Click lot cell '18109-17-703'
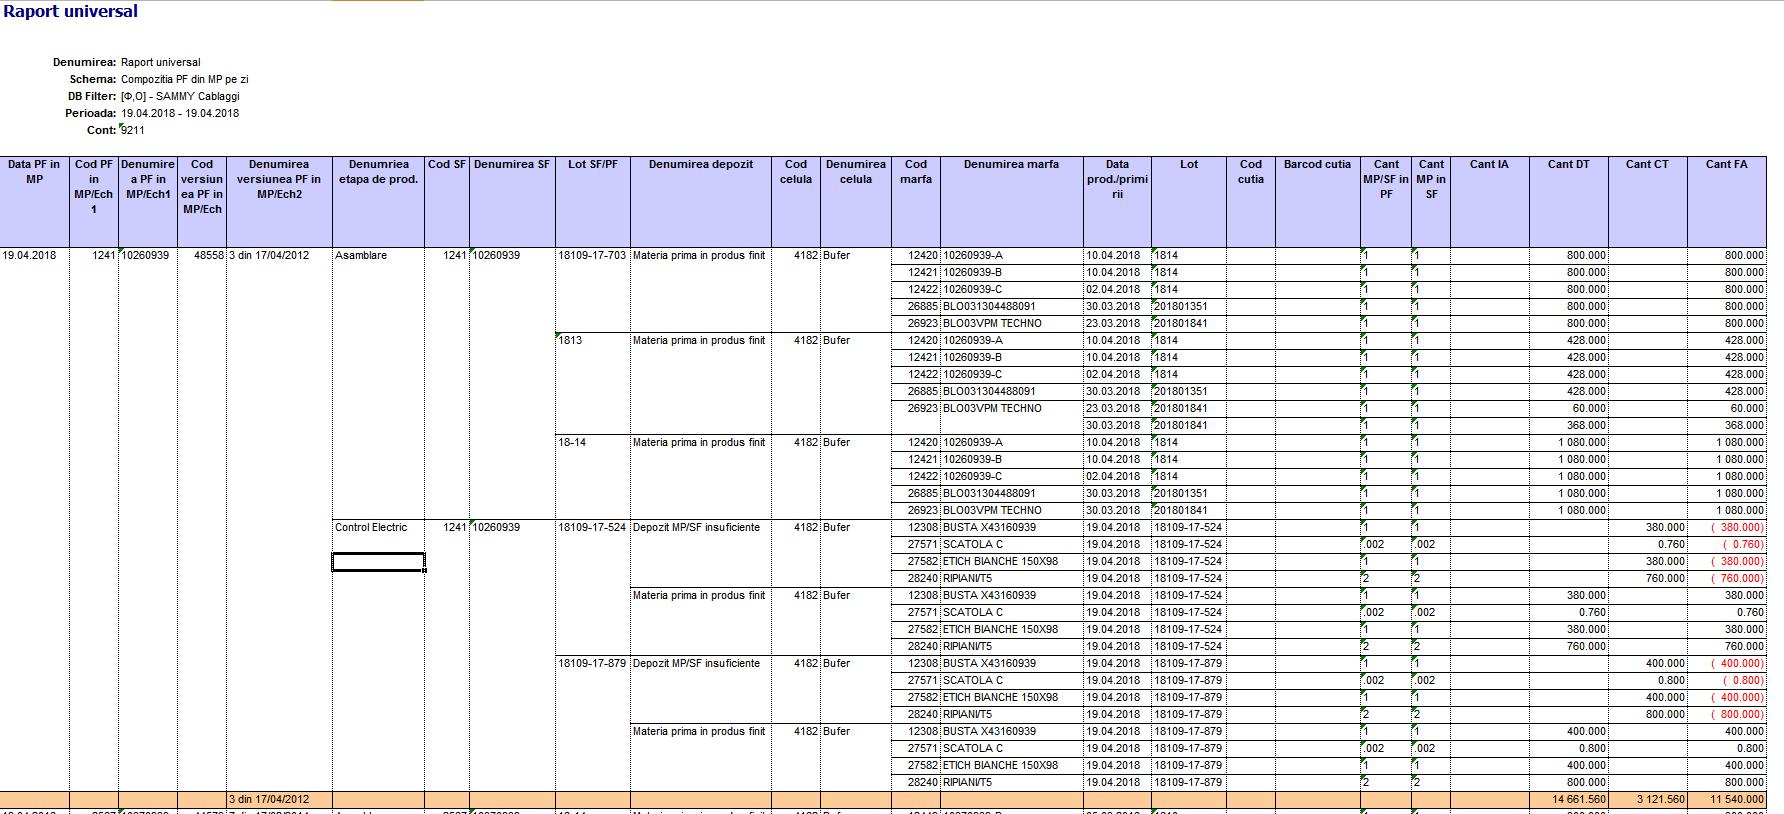 [592, 255]
